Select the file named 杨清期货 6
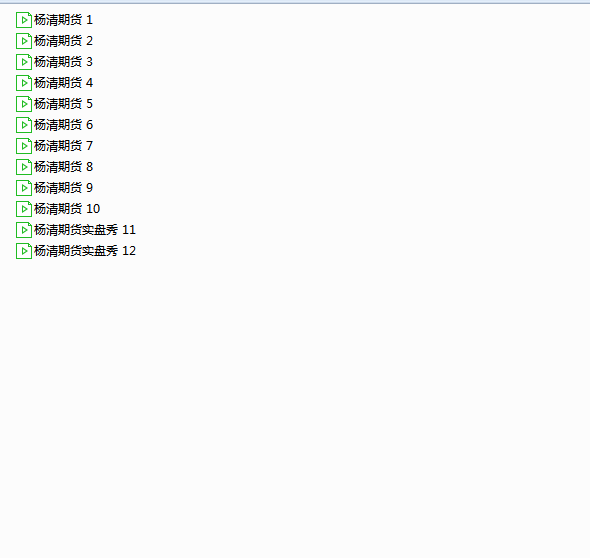Screen dimensions: 590x558 coord(55,125)
